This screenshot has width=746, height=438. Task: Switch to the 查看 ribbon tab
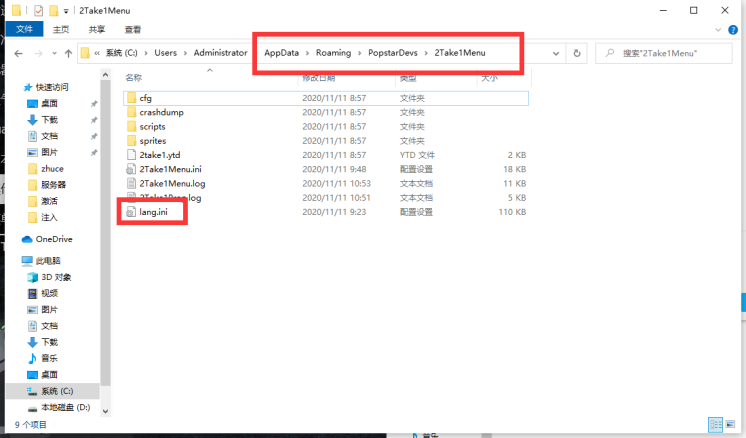coord(133,29)
